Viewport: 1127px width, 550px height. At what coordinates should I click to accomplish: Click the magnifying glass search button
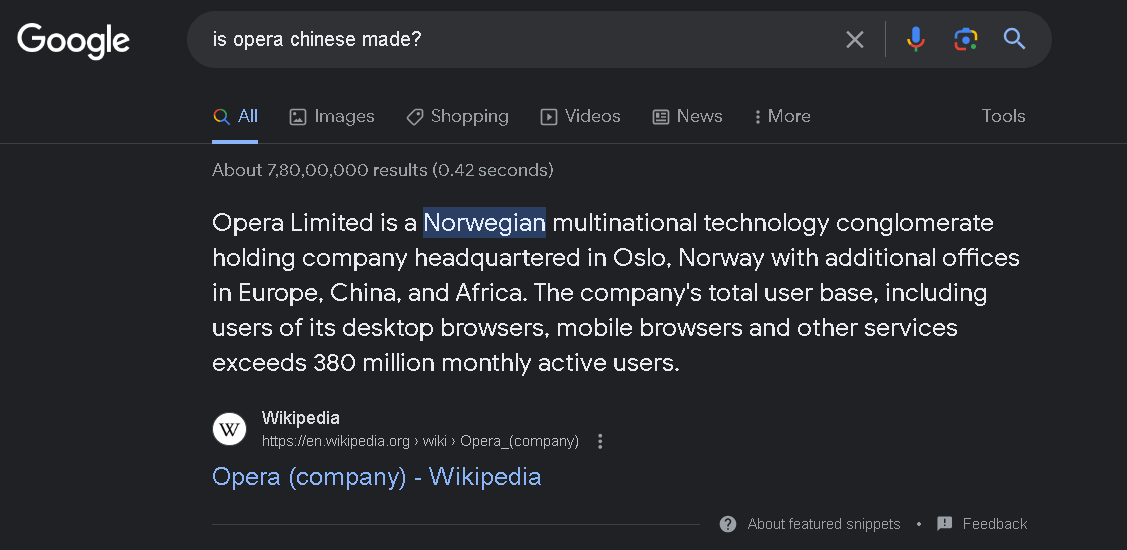[1014, 39]
